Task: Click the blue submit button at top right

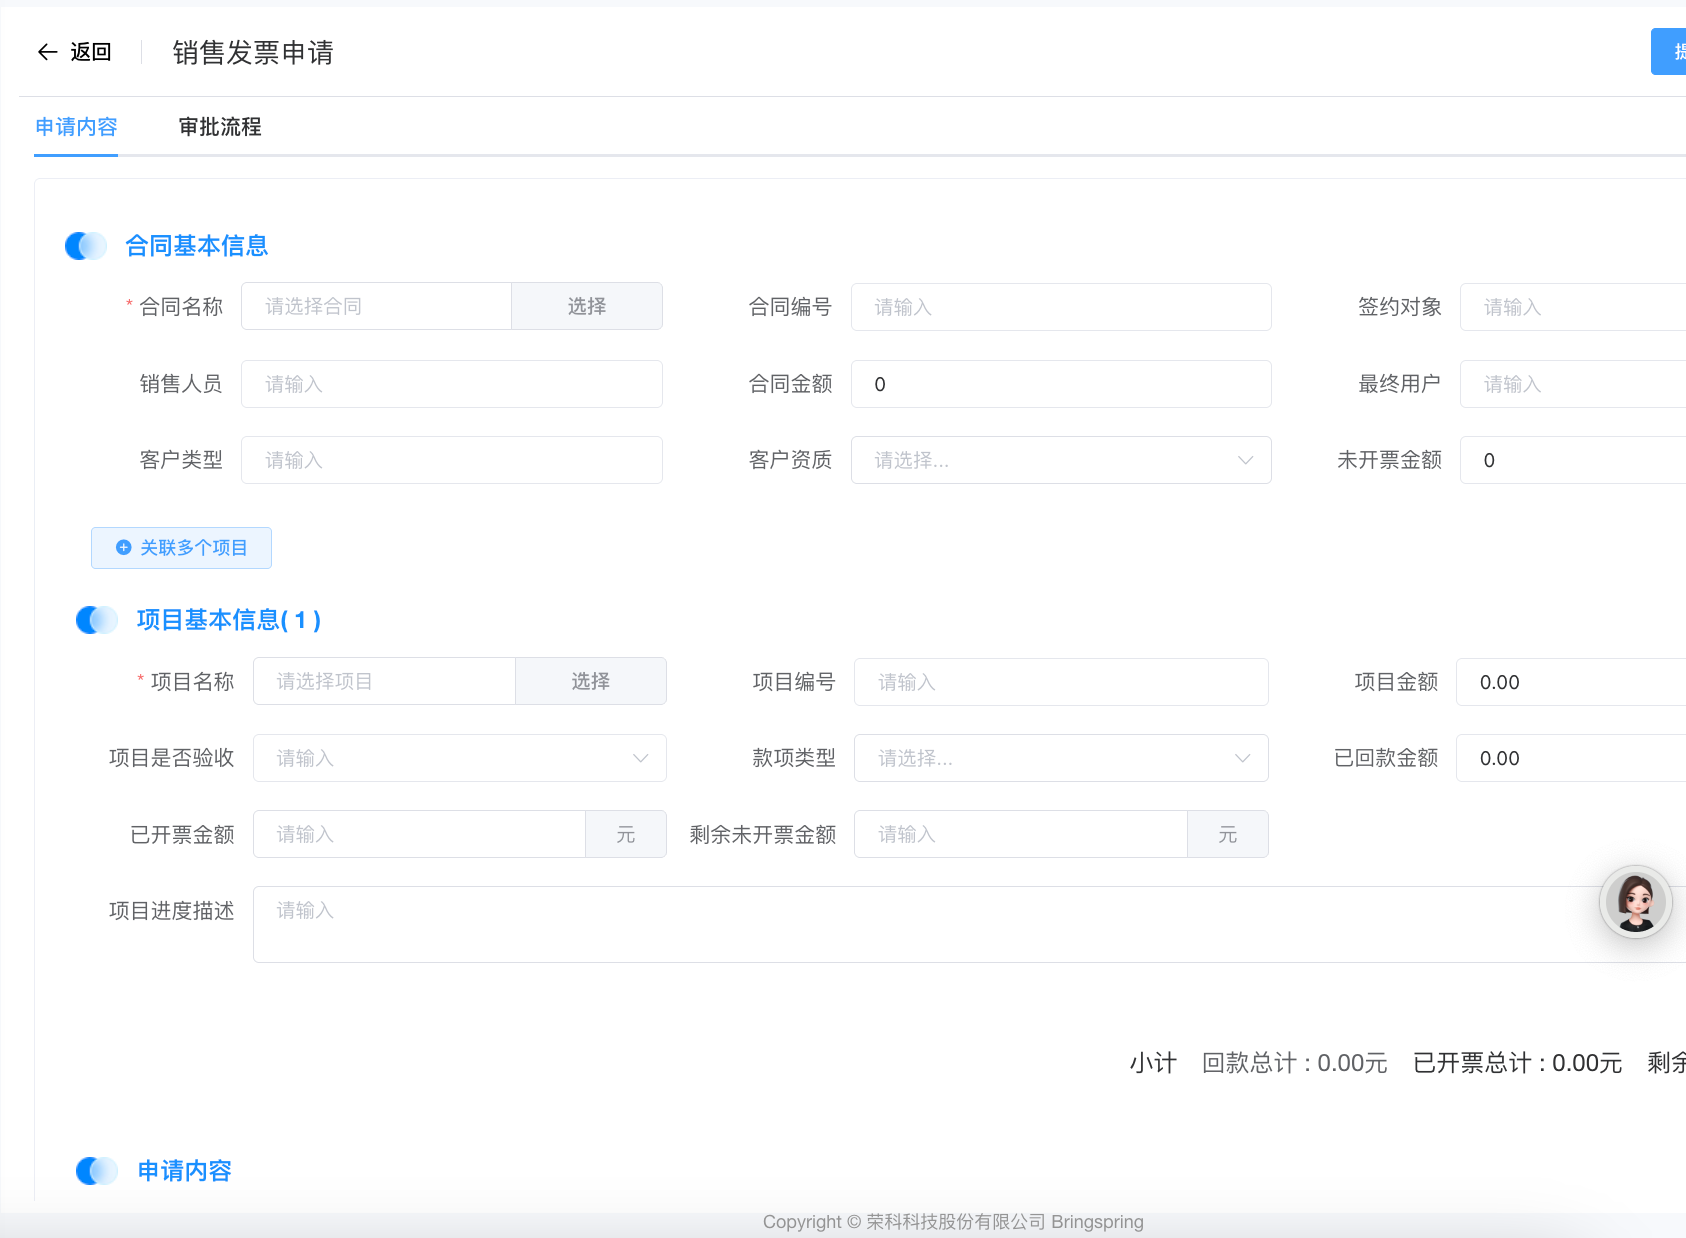Action: (1670, 52)
